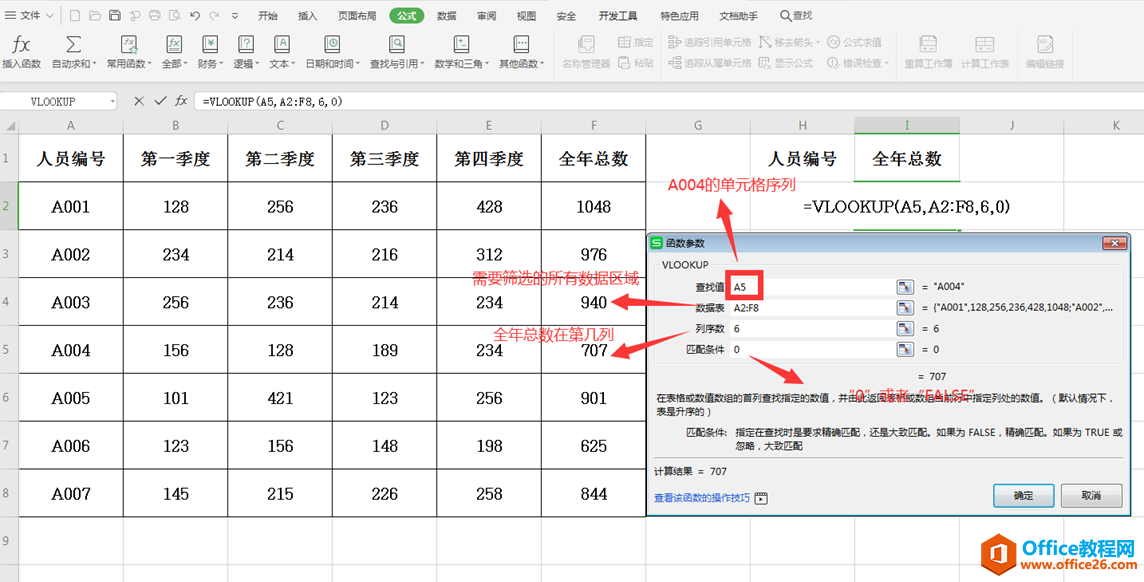This screenshot has width=1144, height=582.
Task: Click the 查找与引用 book icon
Action: [397, 44]
